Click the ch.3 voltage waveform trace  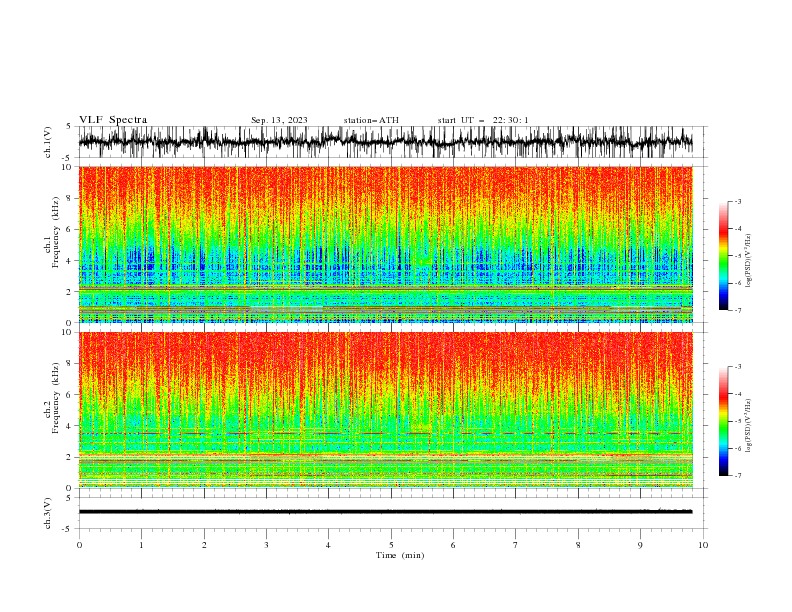tap(385, 512)
